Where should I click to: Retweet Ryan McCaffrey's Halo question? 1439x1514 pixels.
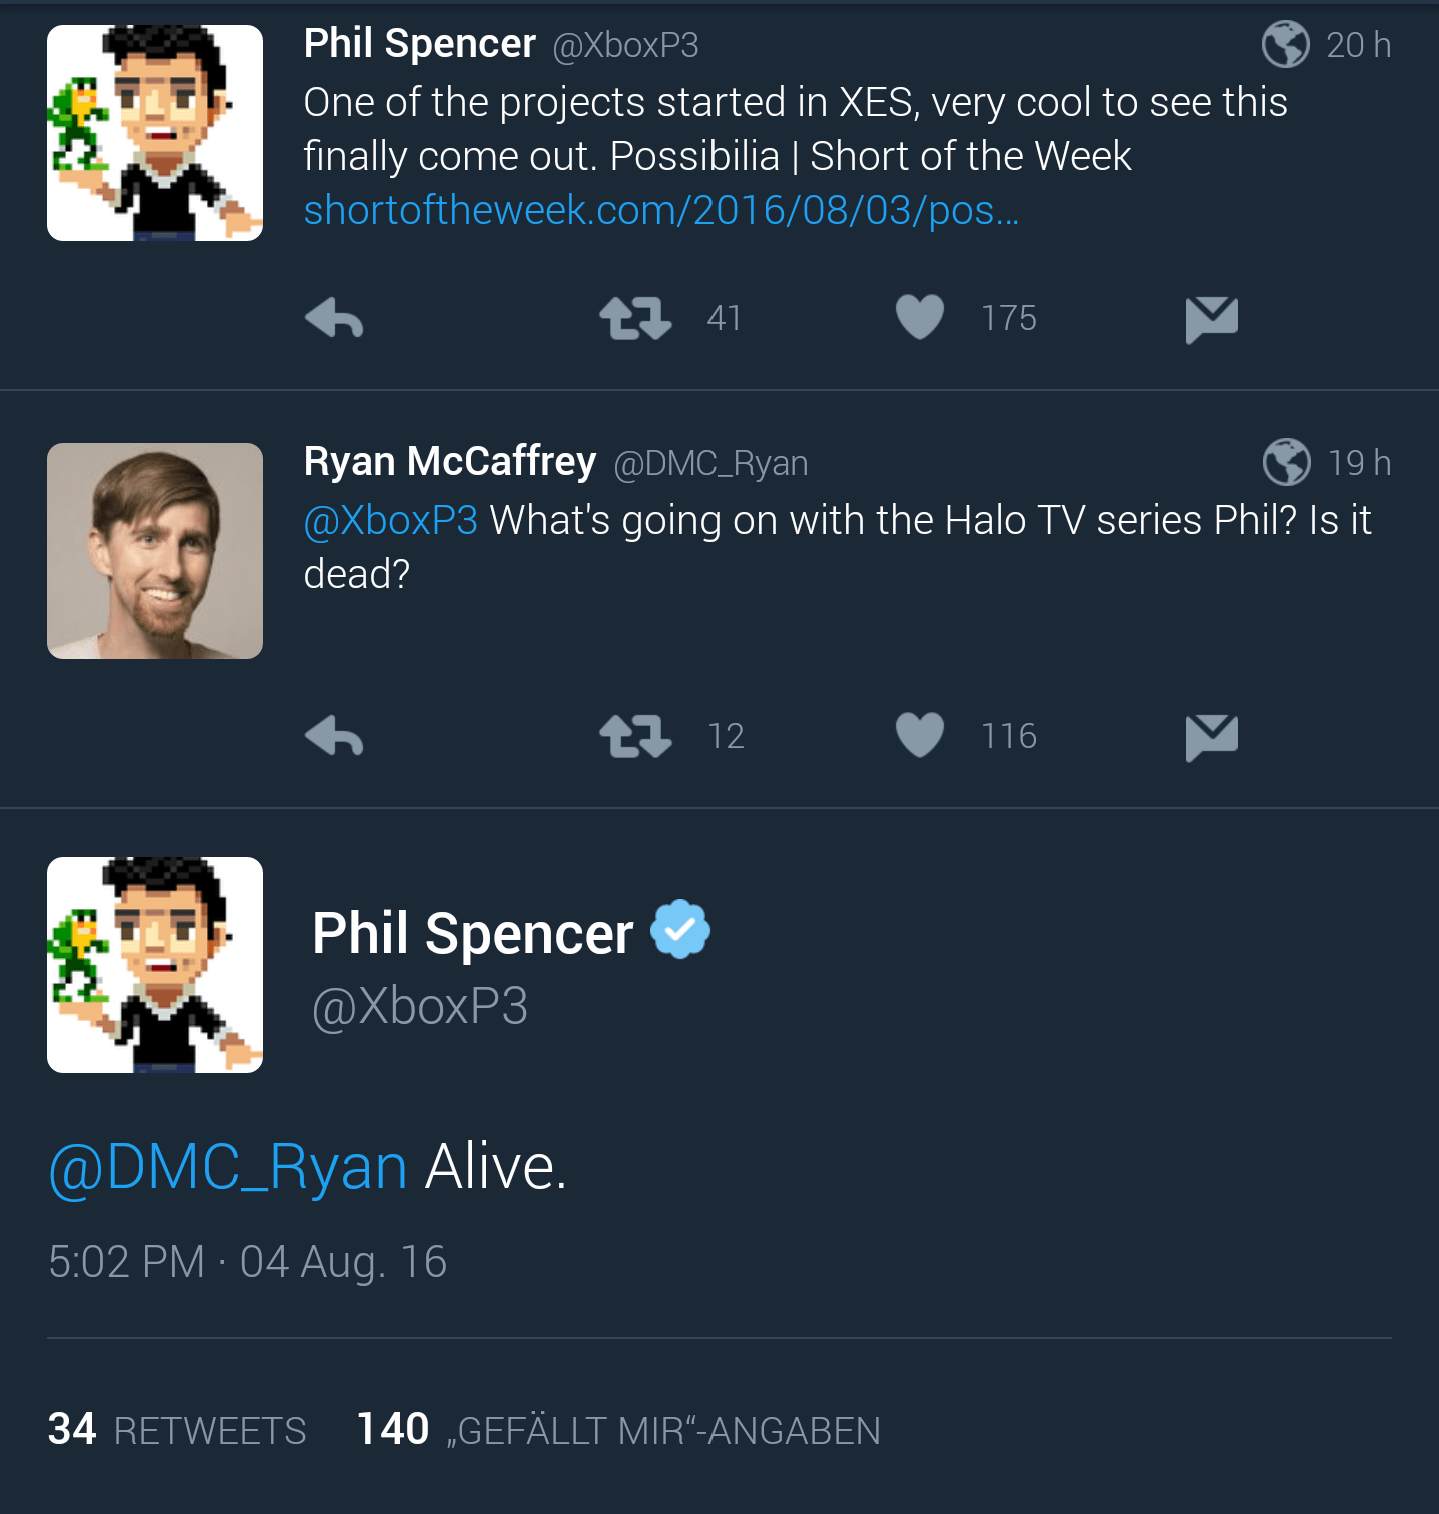click(634, 736)
